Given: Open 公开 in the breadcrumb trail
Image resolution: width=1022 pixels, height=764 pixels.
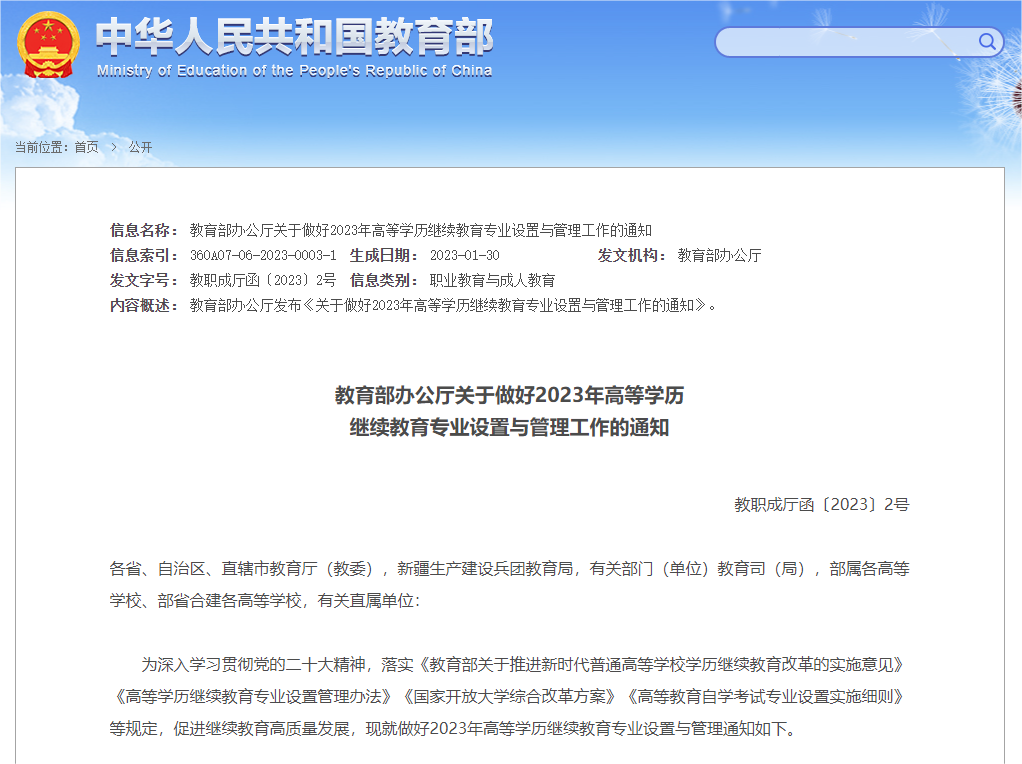Looking at the screenshot, I should (x=140, y=147).
